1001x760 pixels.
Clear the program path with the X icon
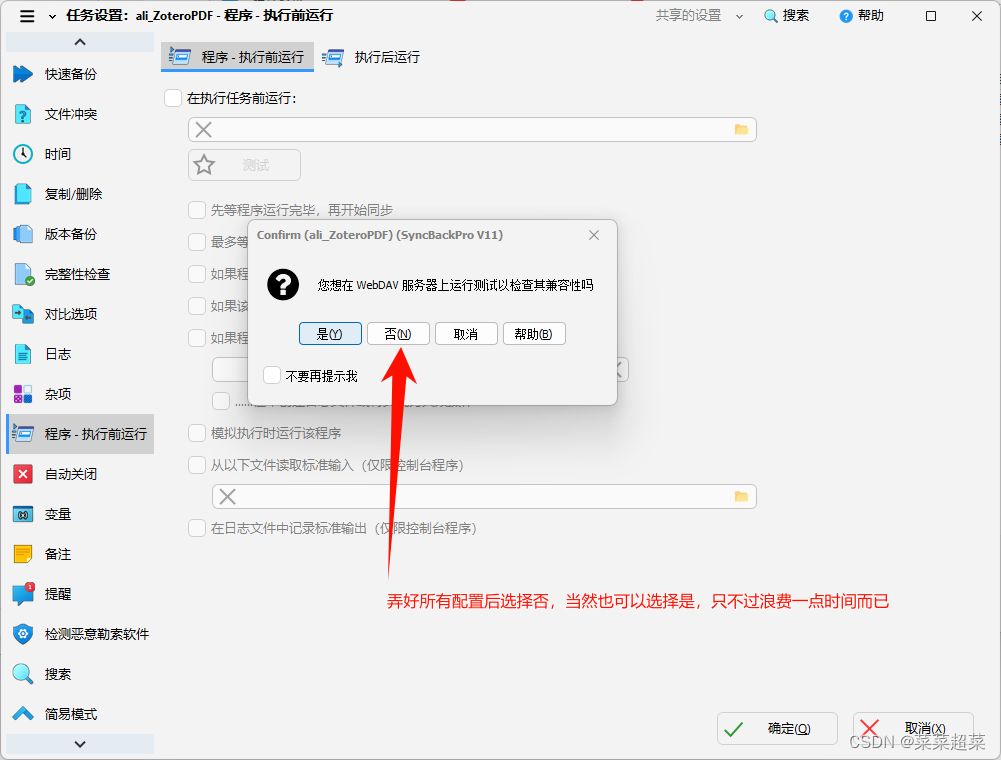click(204, 130)
